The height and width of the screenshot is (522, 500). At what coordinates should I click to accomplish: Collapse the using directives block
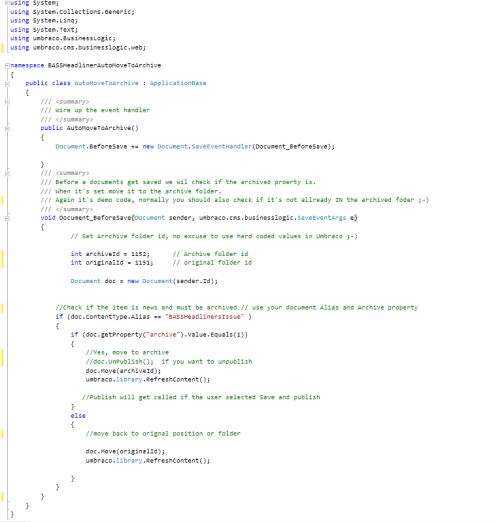tap(7, 3)
